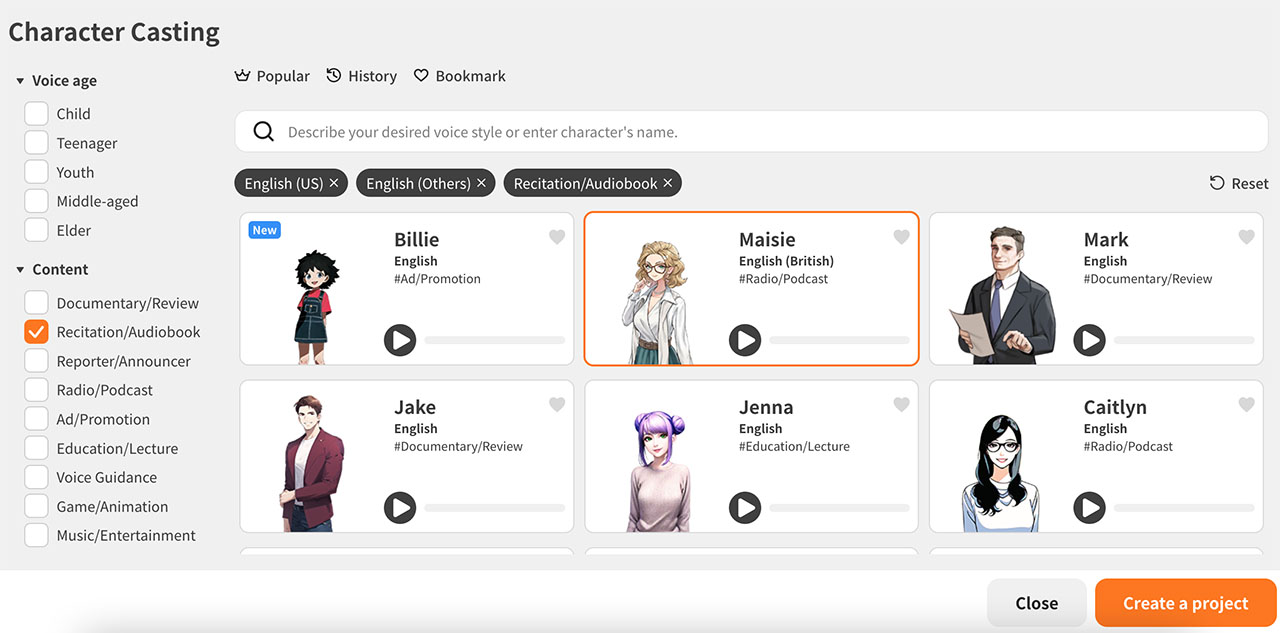Reset all active filters
The width and height of the screenshot is (1280, 633).
point(1239,183)
